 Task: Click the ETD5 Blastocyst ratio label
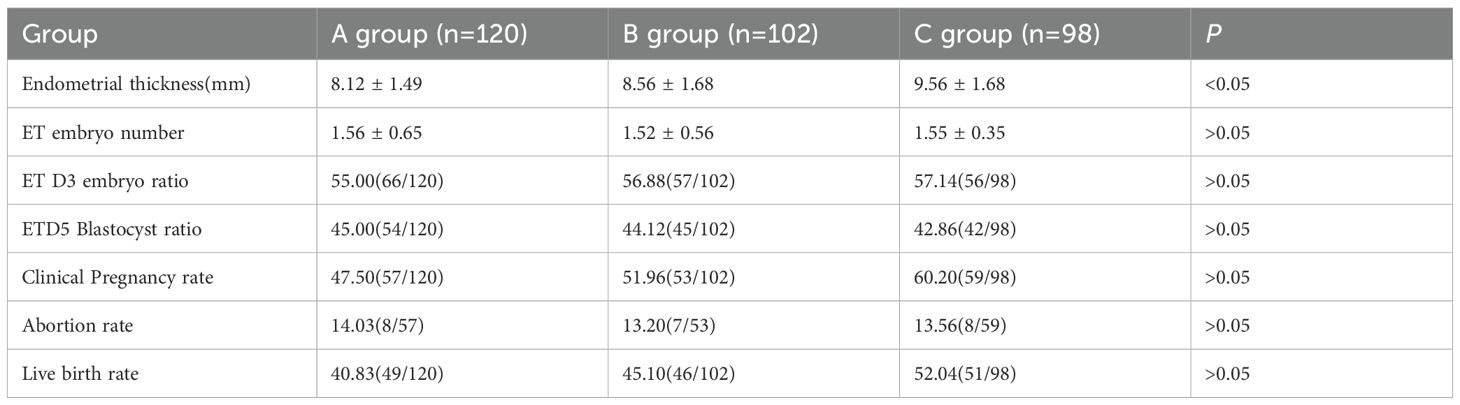(x=111, y=229)
